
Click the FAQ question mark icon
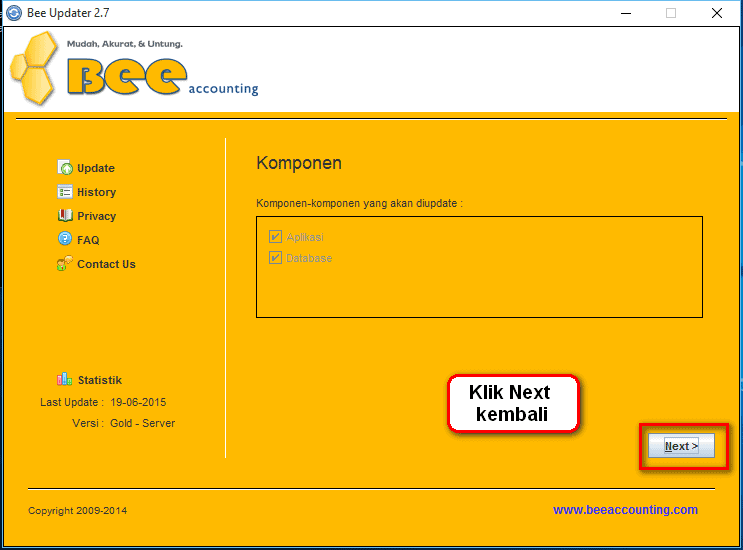point(65,238)
